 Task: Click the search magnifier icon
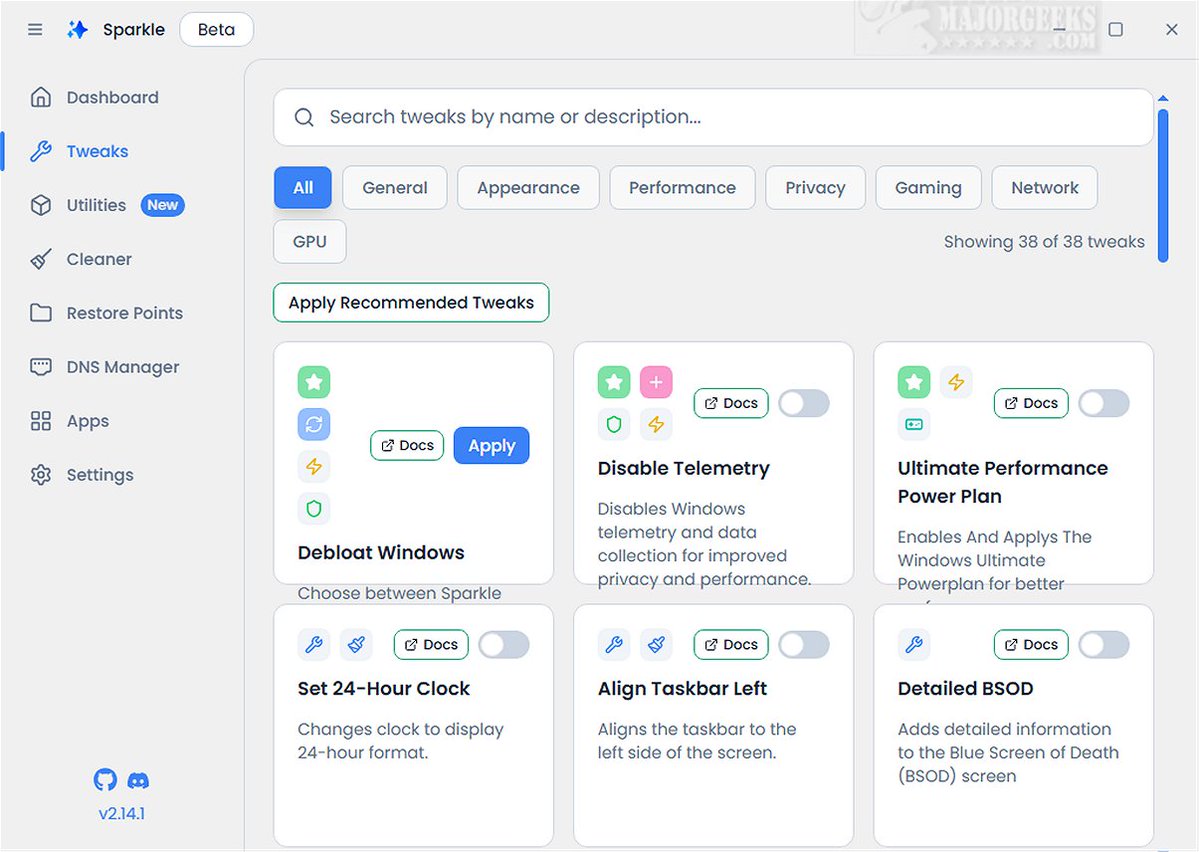(x=304, y=117)
